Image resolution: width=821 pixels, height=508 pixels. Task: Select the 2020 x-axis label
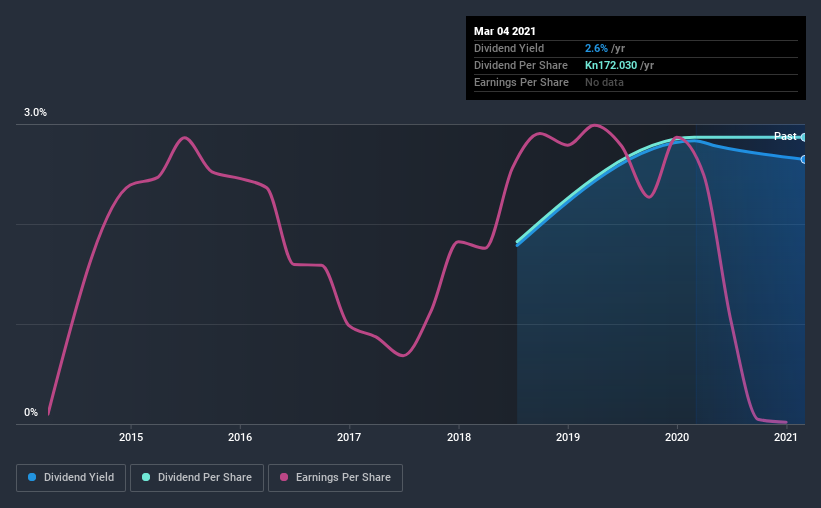(x=677, y=437)
